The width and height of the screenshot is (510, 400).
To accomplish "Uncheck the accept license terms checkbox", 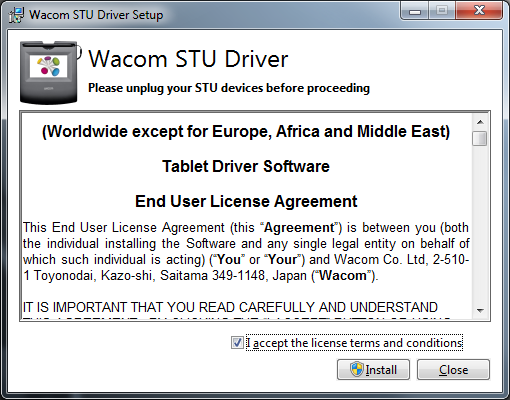I will [x=237, y=343].
